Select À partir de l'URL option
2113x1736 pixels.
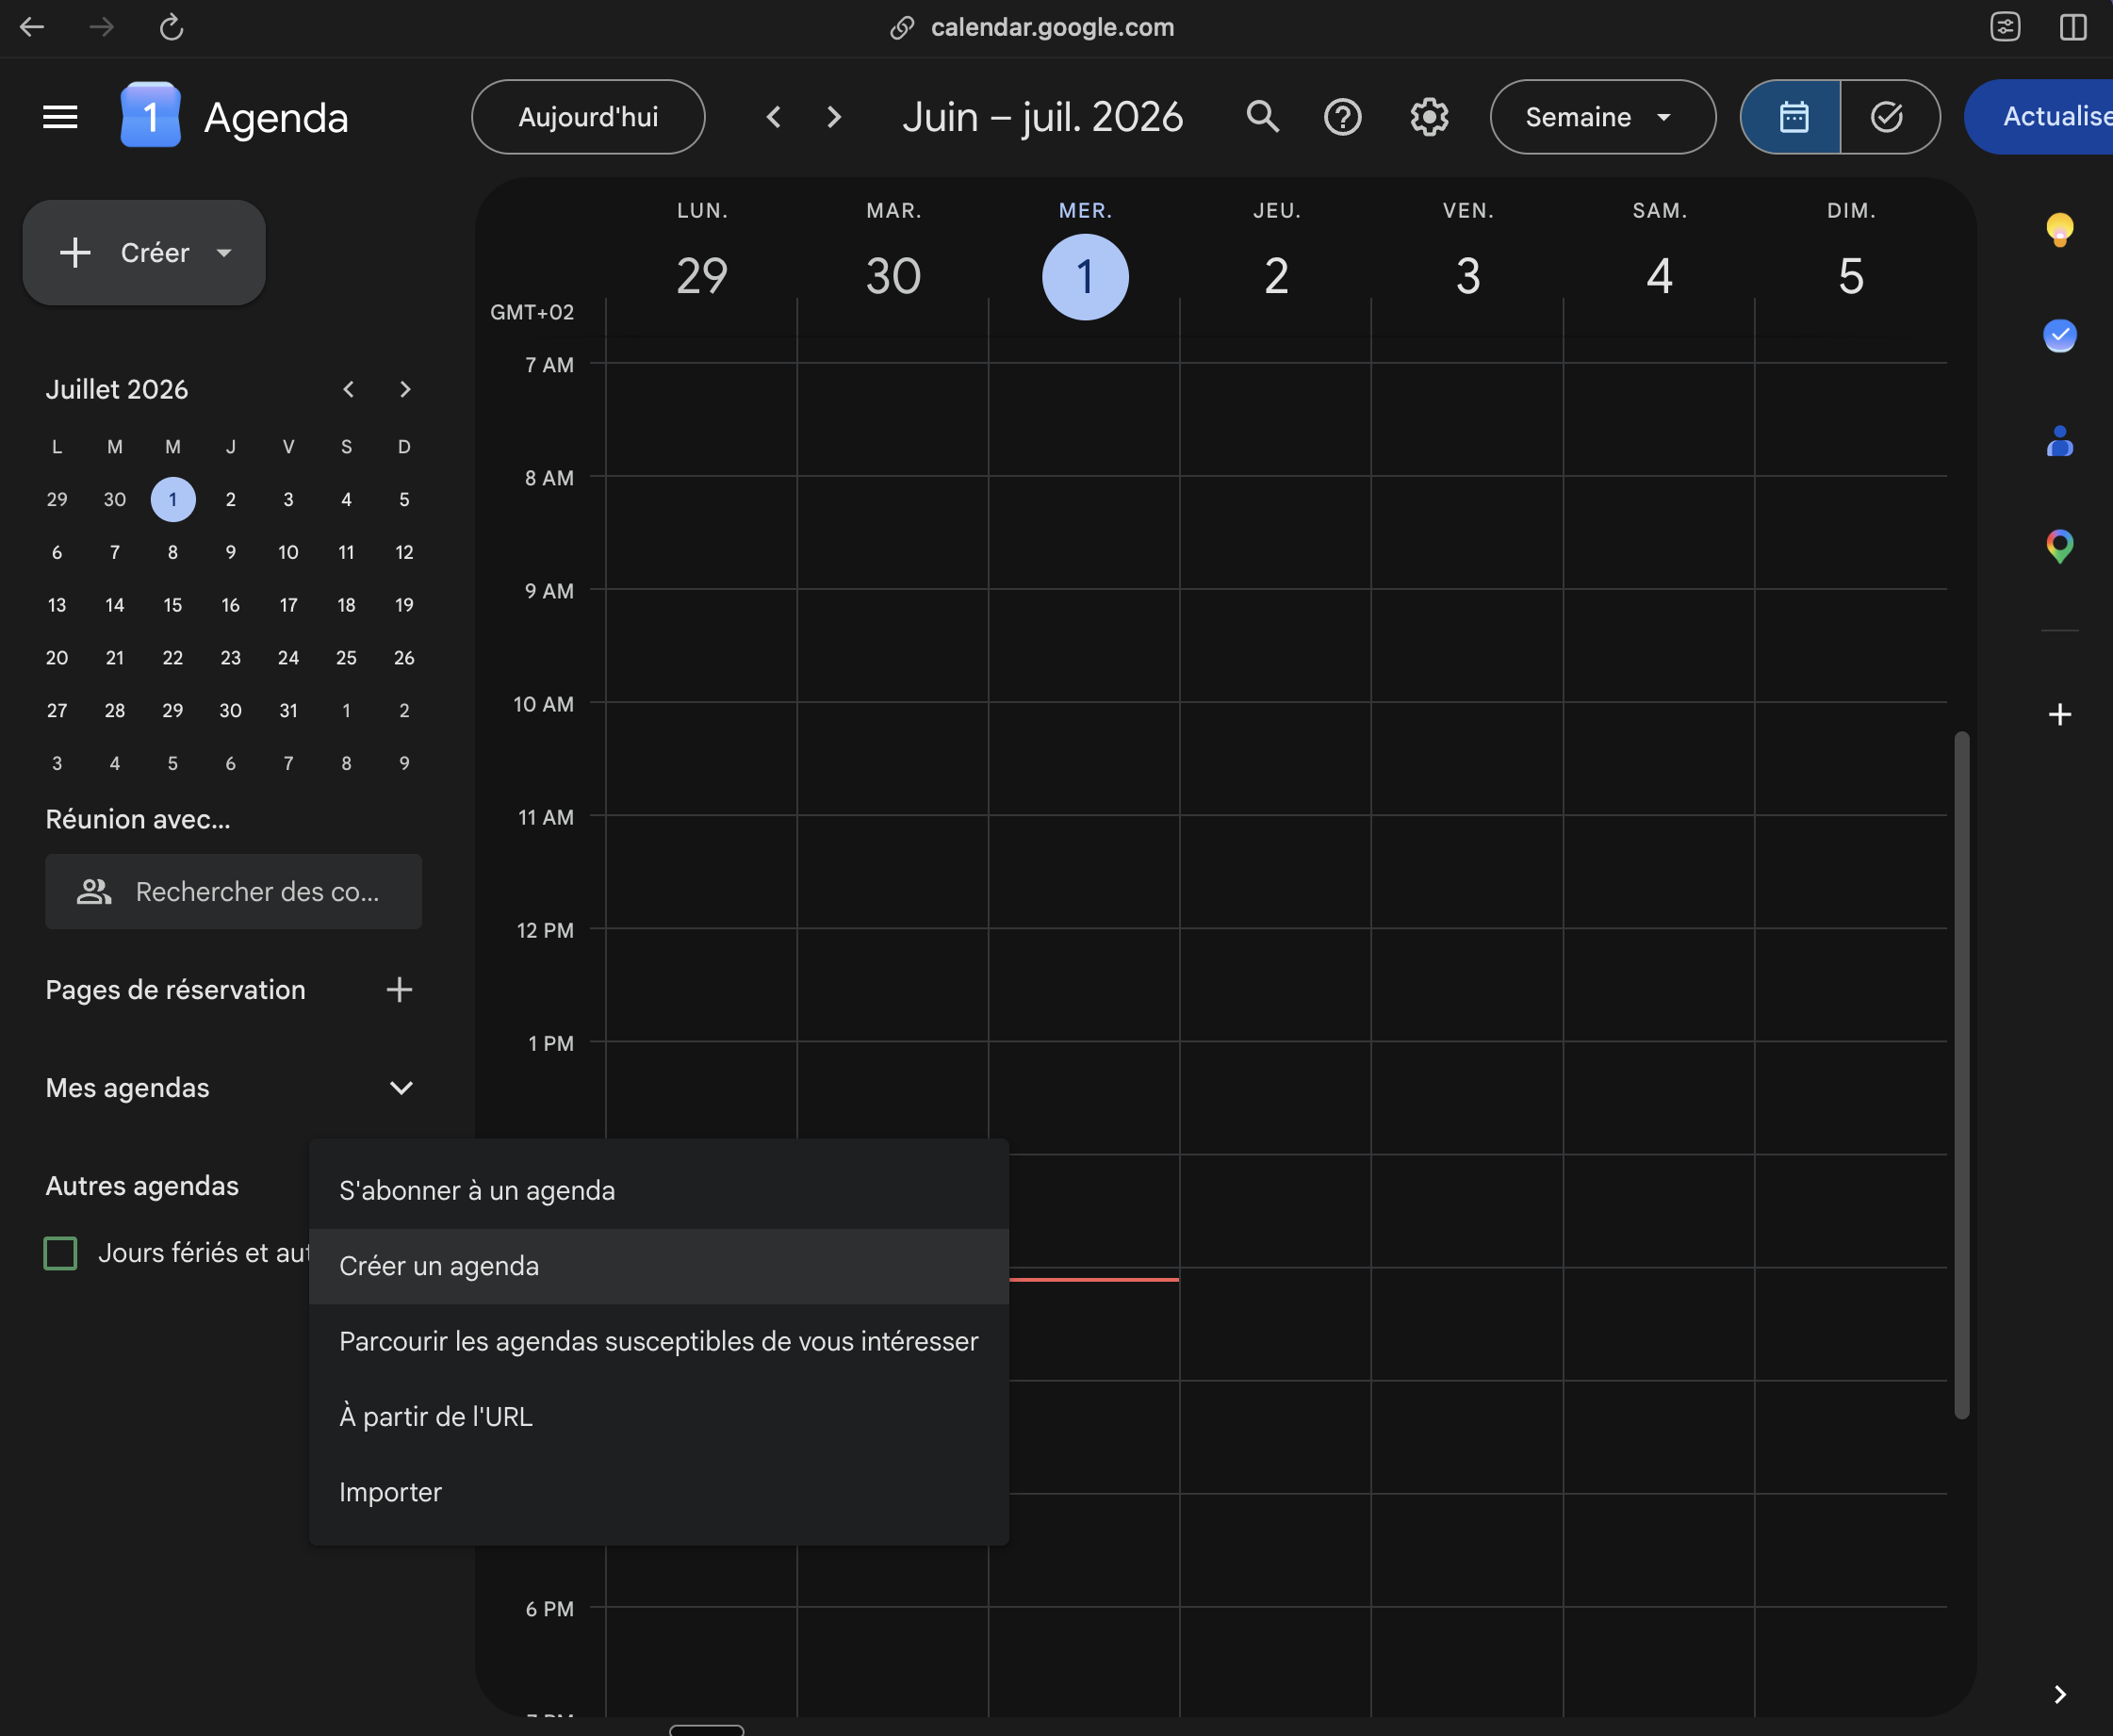coord(658,1417)
